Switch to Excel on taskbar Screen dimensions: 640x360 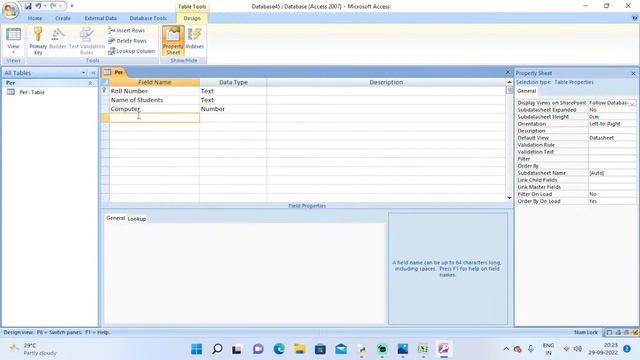pyautogui.click(x=423, y=349)
